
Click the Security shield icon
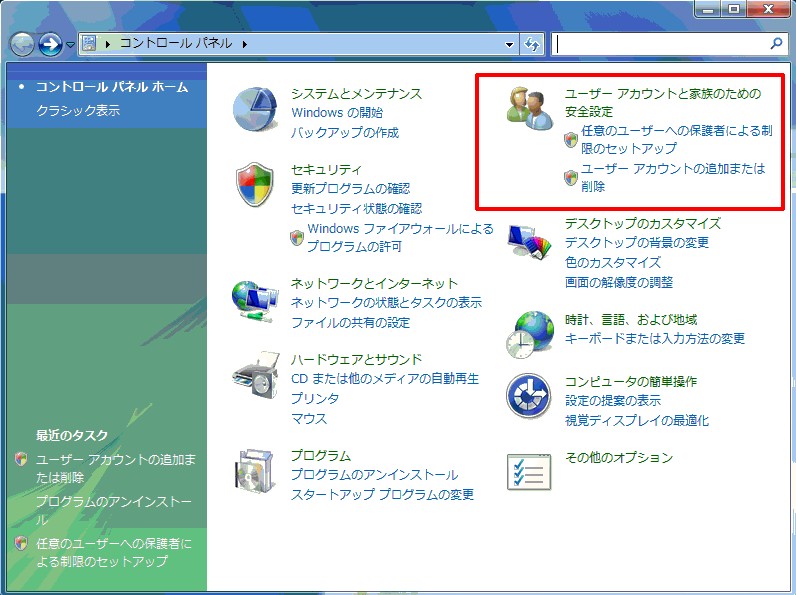pyautogui.click(x=255, y=184)
